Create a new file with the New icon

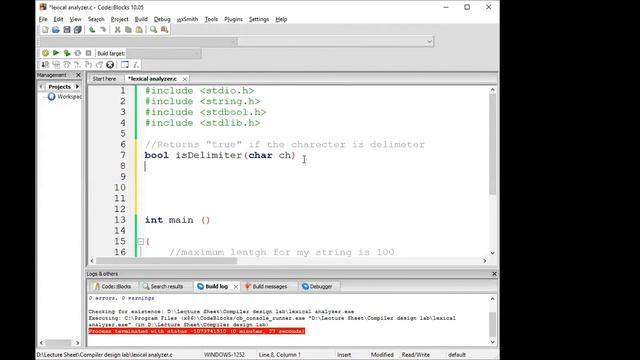point(45,30)
